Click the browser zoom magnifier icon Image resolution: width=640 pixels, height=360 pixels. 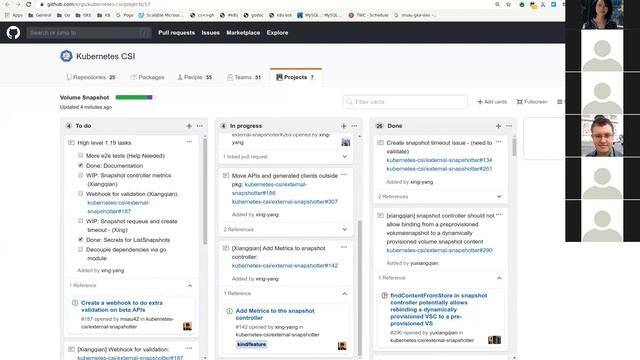pyautogui.click(x=497, y=4)
